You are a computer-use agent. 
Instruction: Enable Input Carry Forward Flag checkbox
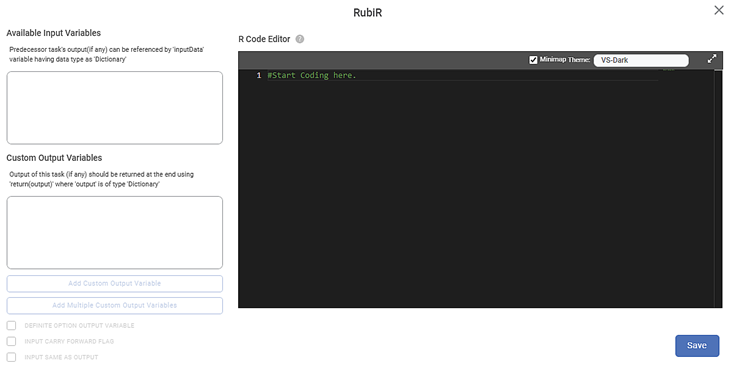coord(12,341)
